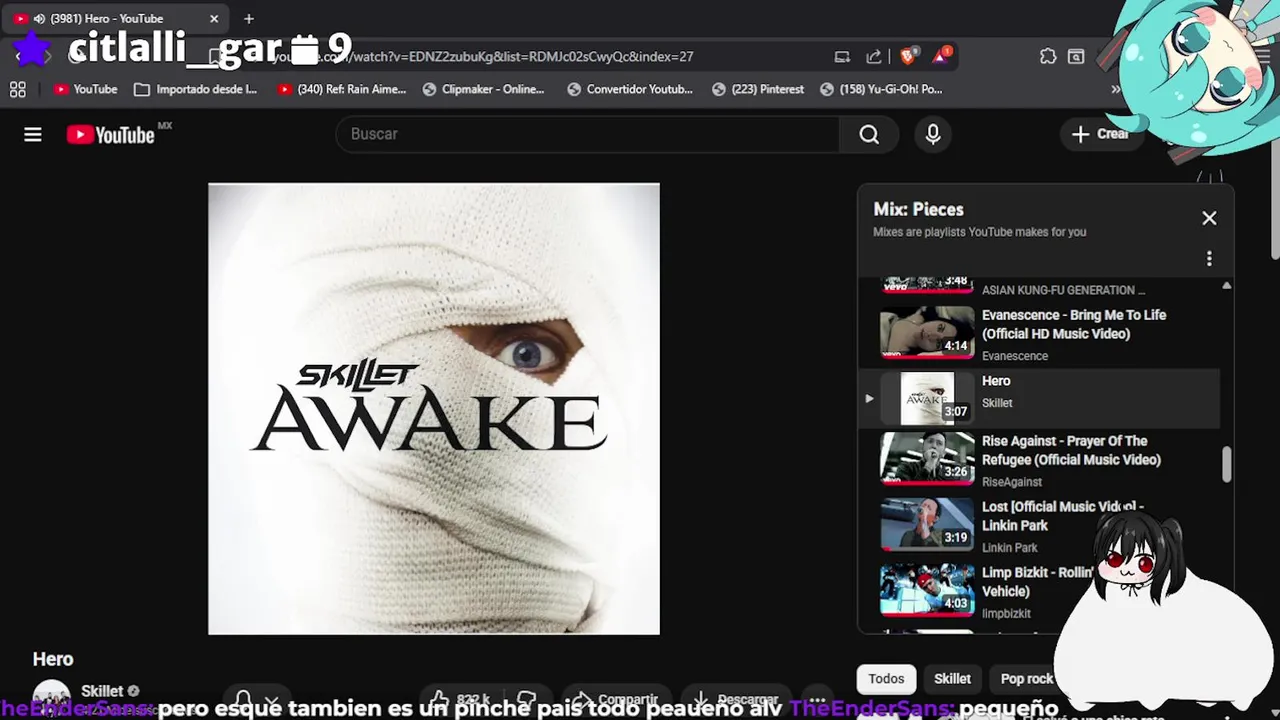Open the (223) Pinterest bookmark
The image size is (1280, 720).
pyautogui.click(x=758, y=89)
